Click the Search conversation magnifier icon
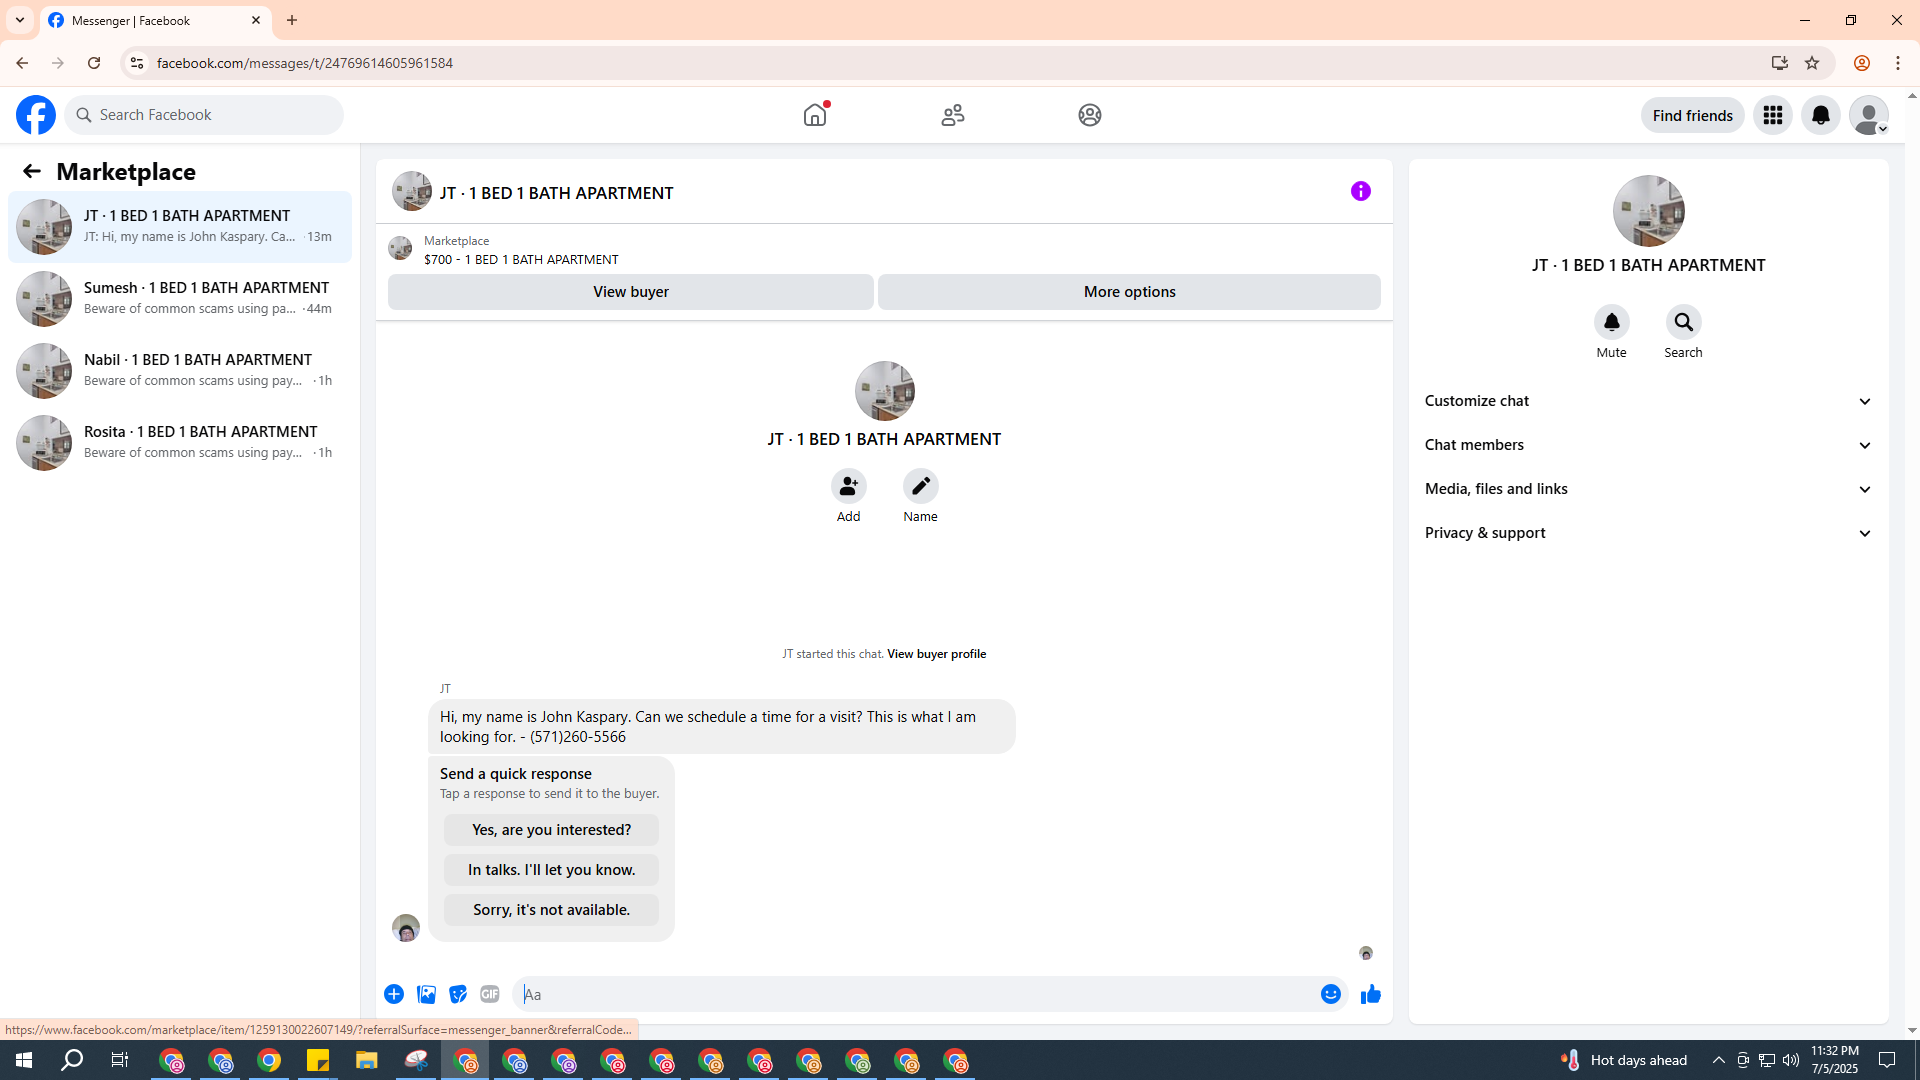This screenshot has width=1920, height=1080. [1683, 323]
